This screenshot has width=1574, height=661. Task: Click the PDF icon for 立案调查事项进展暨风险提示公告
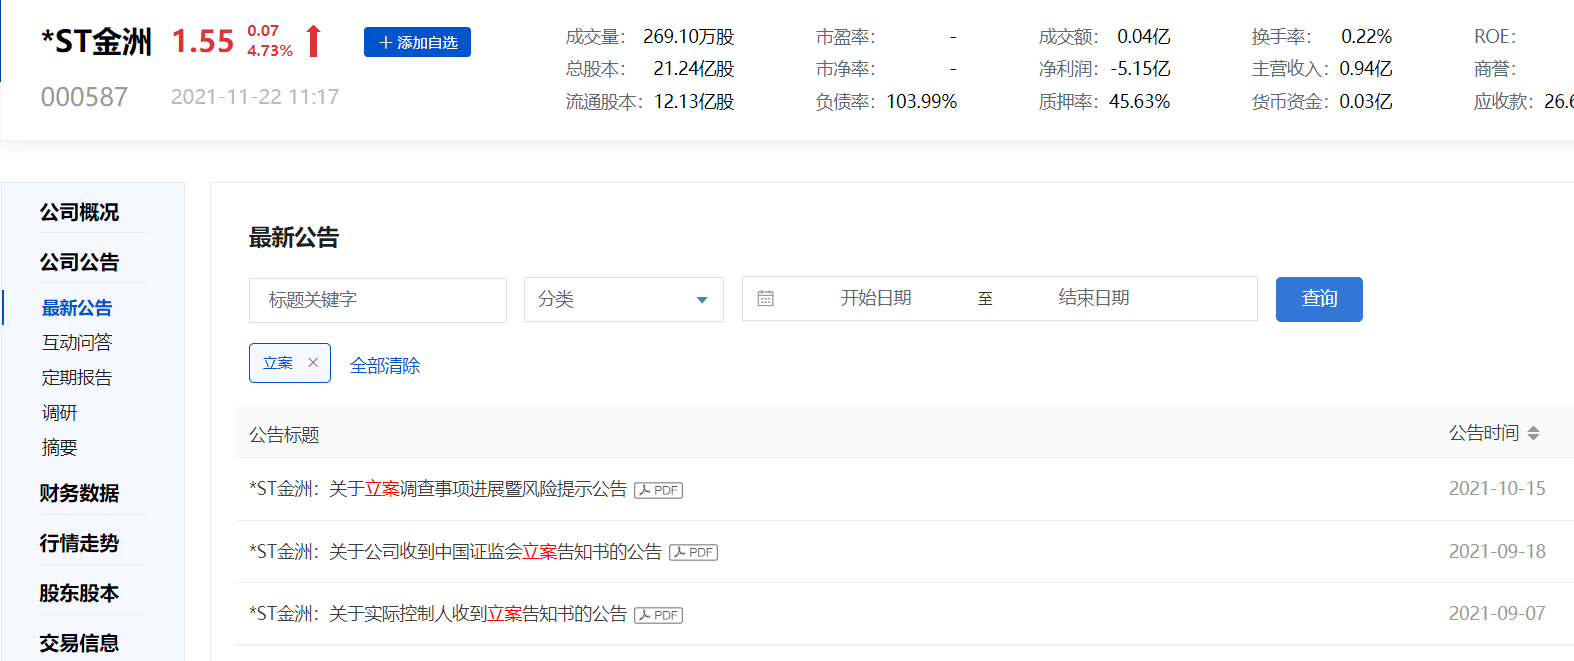click(x=658, y=490)
